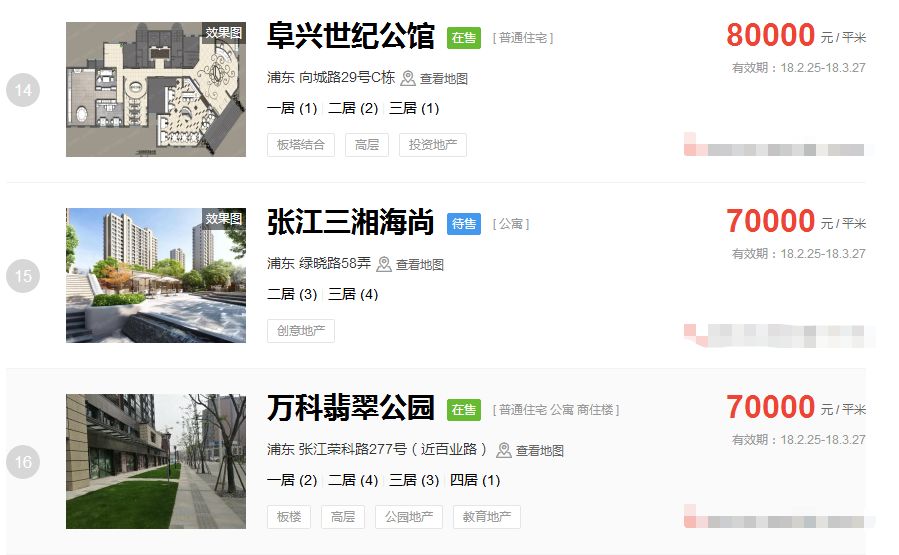The width and height of the screenshot is (899, 555).
Task: Click map pin icon for 万科翡翠公园 address
Action: [503, 450]
